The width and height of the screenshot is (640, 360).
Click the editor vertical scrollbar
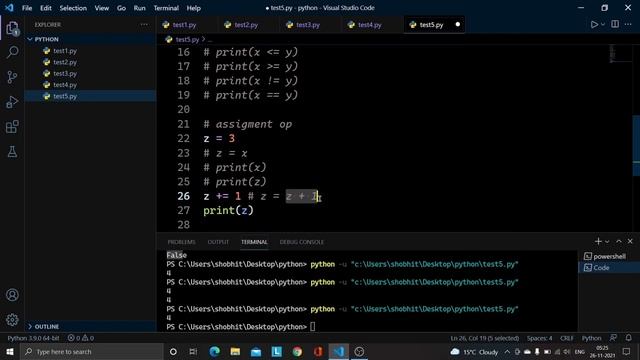(636, 145)
